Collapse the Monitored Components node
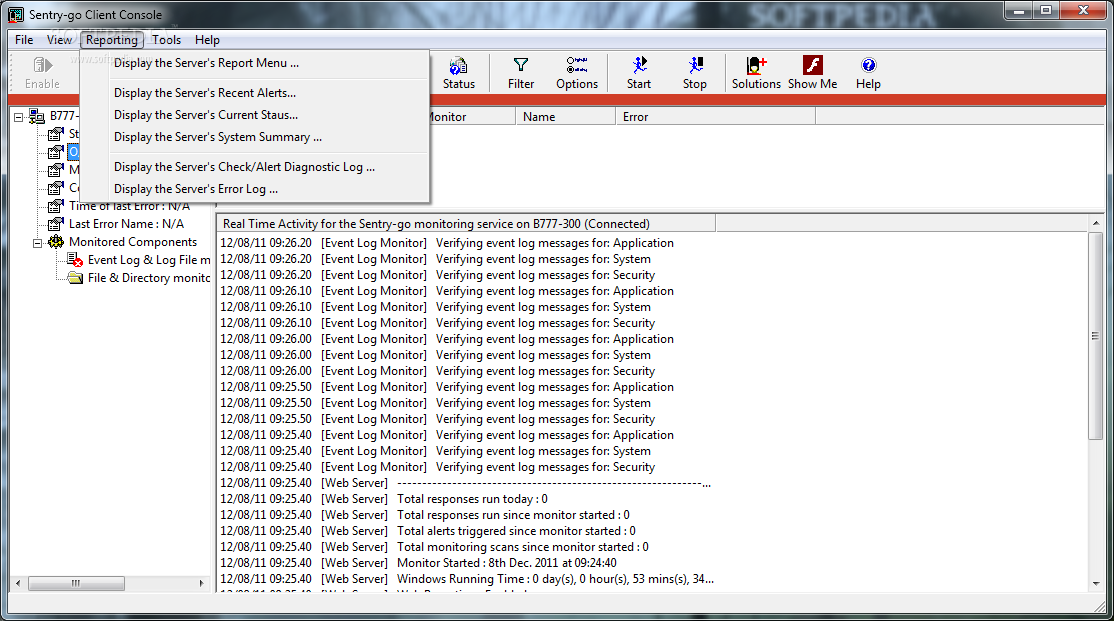This screenshot has width=1114, height=621. click(37, 243)
